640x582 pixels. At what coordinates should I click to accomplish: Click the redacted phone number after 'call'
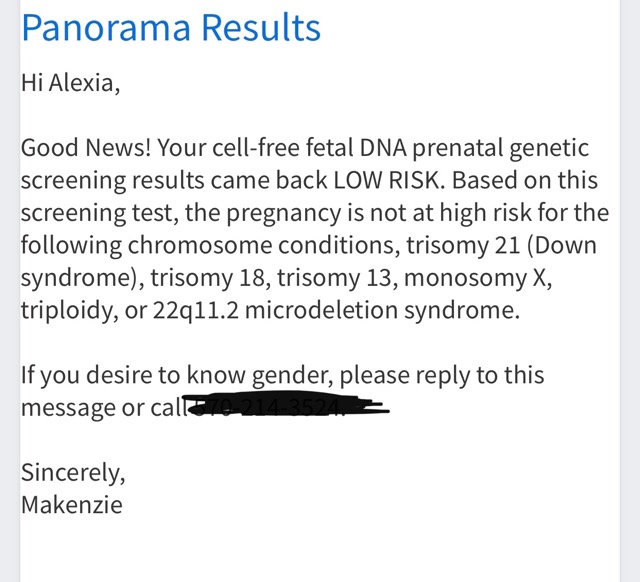286,404
